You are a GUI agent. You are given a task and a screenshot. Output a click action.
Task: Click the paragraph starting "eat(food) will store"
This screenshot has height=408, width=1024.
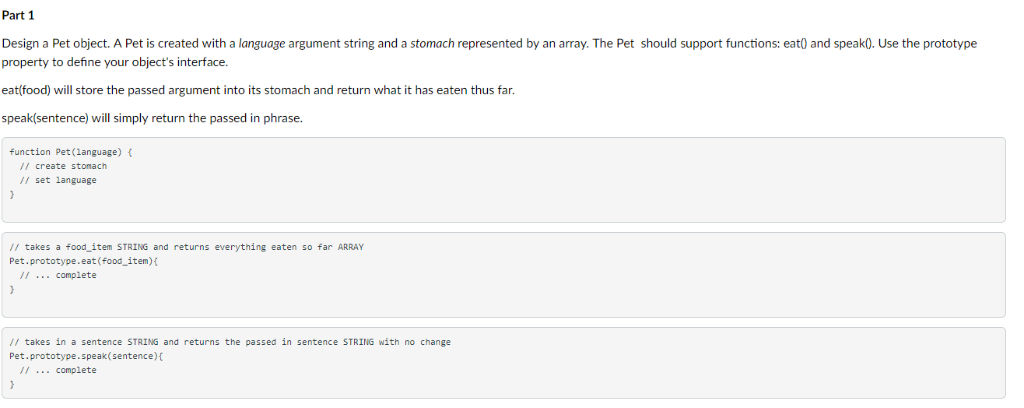pyautogui.click(x=259, y=91)
